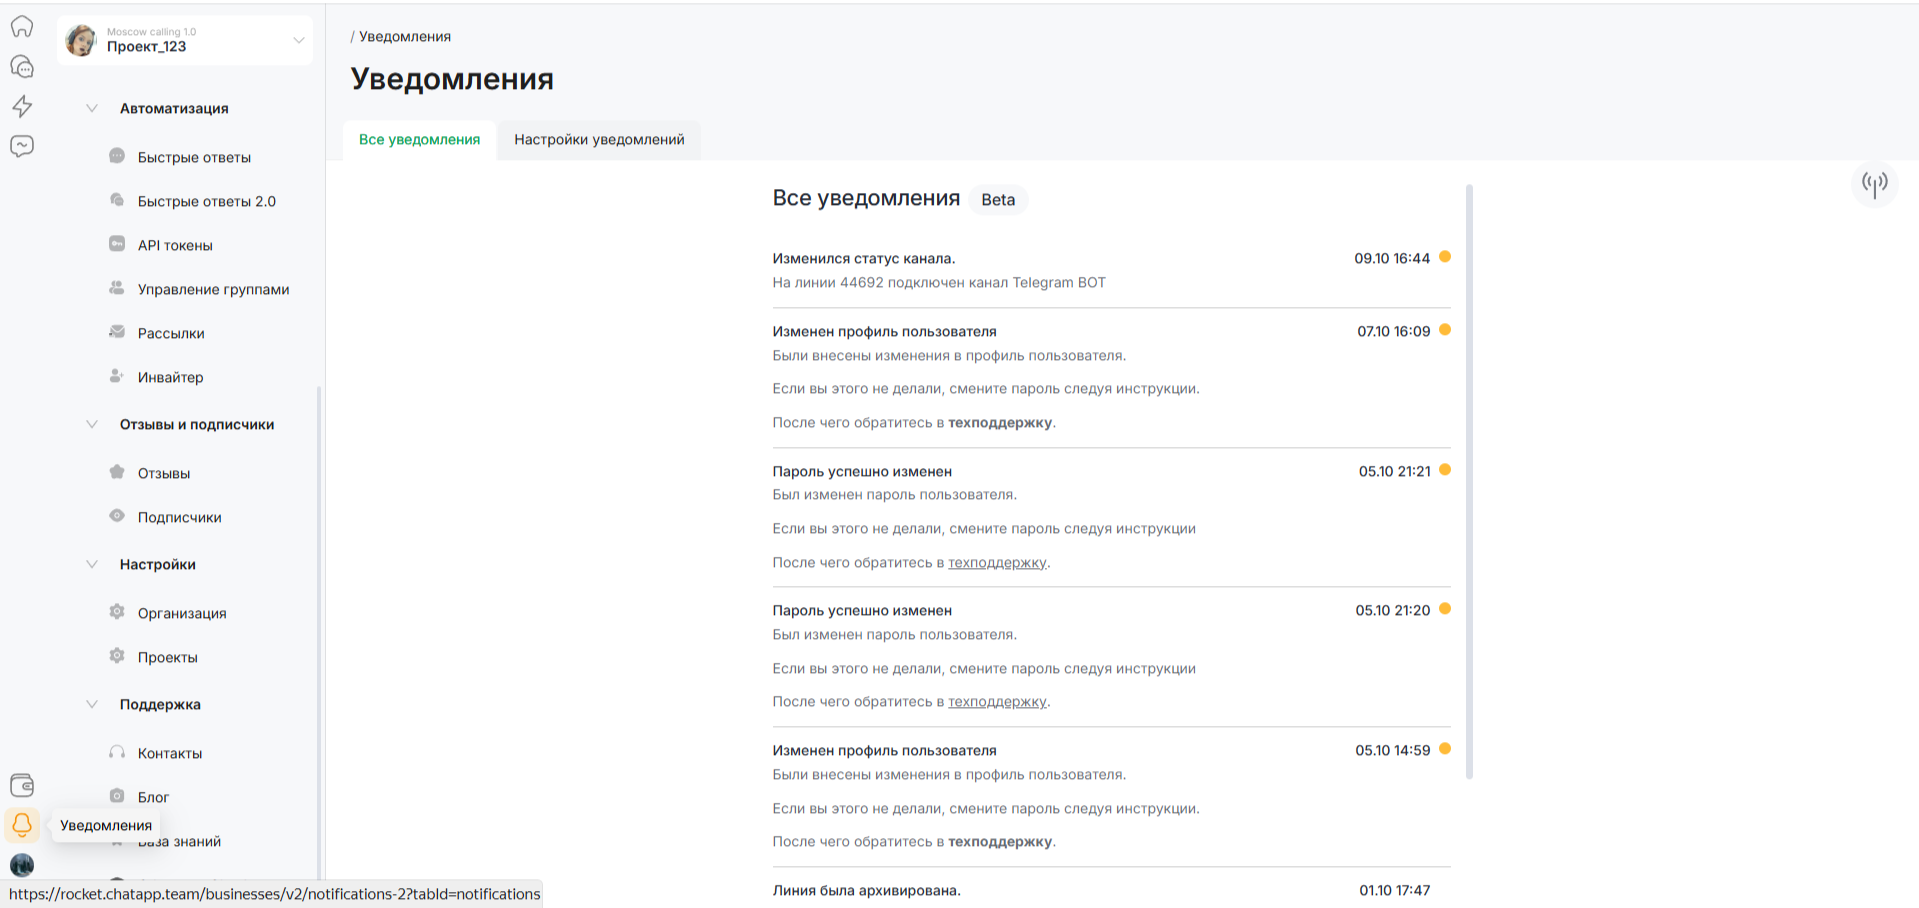Click техподдержку link in 05.10 21:21 notification
This screenshot has height=908, width=1919.
pyautogui.click(x=997, y=562)
